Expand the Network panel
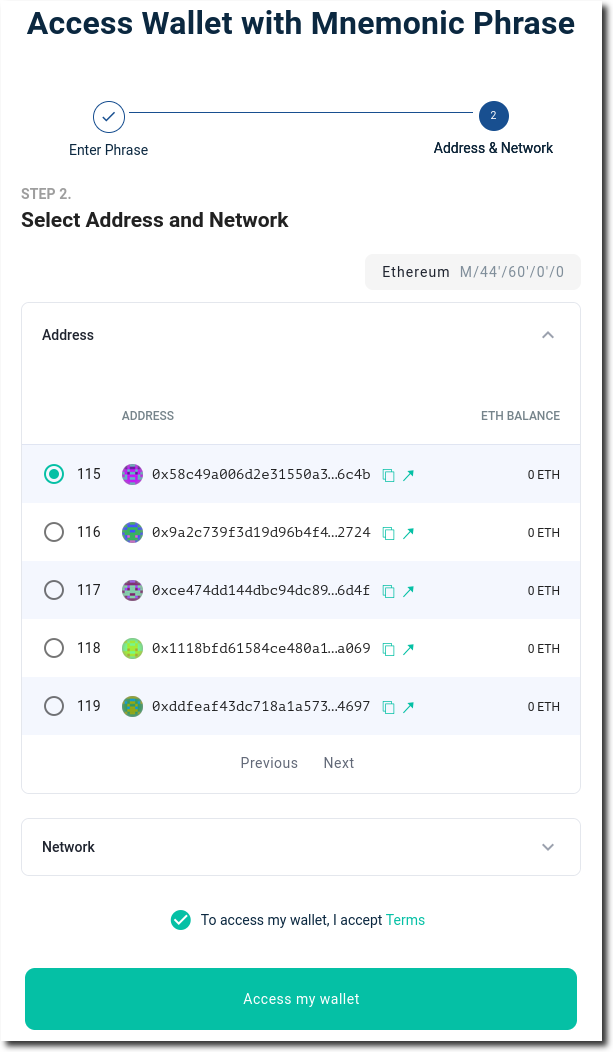This screenshot has width=613, height=1052. pos(300,847)
